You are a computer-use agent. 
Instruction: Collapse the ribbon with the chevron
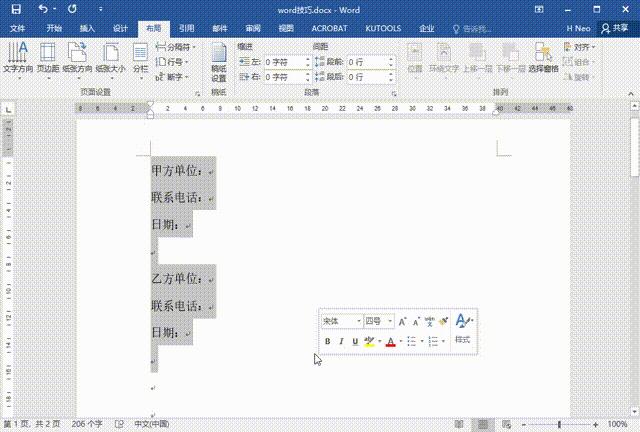click(x=631, y=94)
